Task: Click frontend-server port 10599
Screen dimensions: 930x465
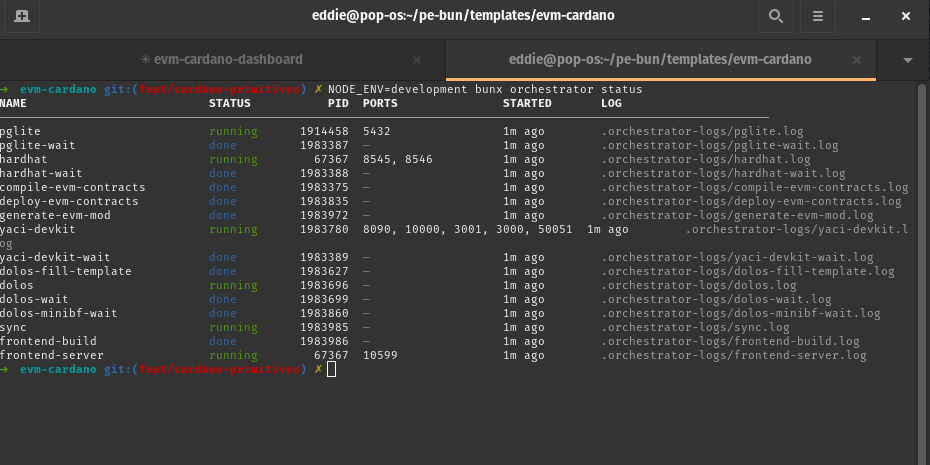Action: coord(380,356)
